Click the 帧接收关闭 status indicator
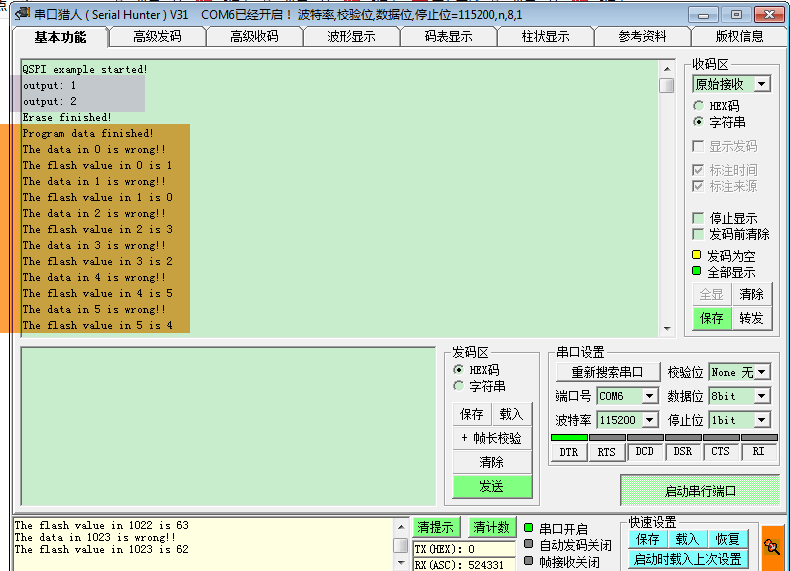This screenshot has width=790, height=571. 529,560
